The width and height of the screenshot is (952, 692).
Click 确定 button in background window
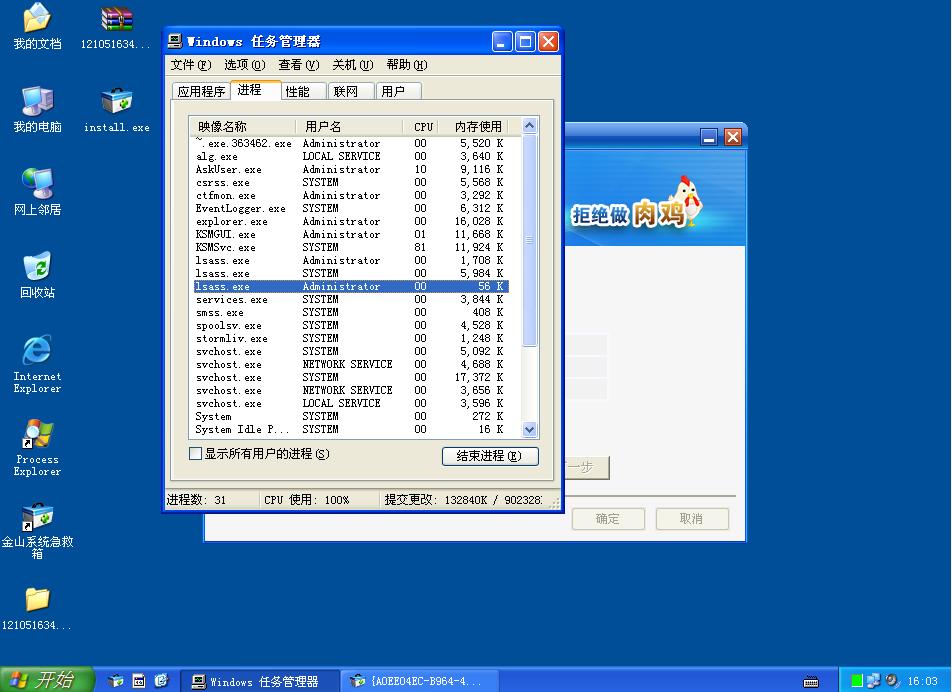tap(608, 519)
